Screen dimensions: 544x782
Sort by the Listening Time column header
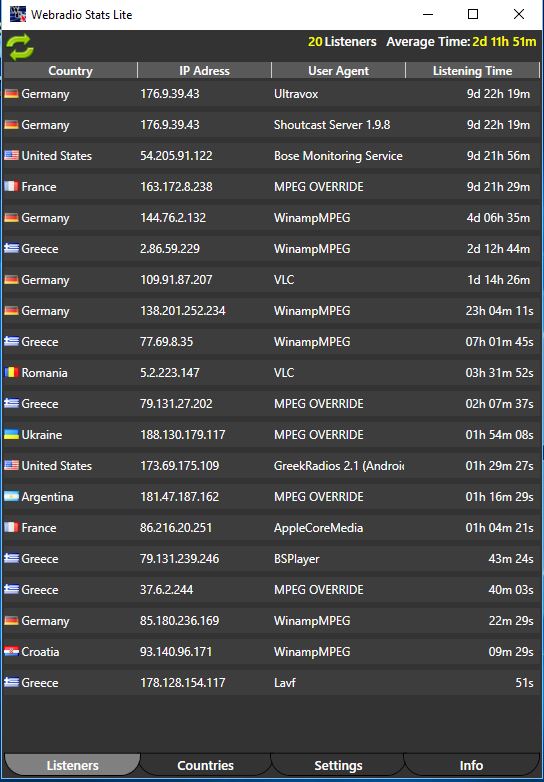coord(472,70)
